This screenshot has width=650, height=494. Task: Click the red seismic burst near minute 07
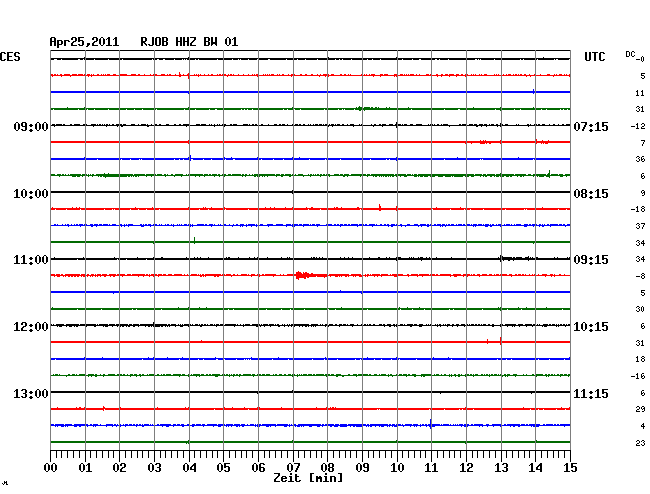coord(310,275)
